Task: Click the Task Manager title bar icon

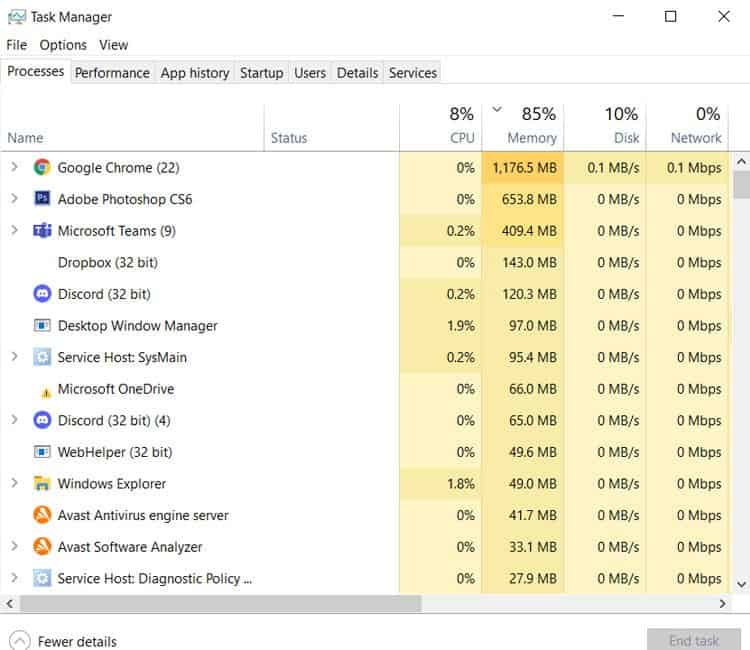Action: pyautogui.click(x=17, y=17)
